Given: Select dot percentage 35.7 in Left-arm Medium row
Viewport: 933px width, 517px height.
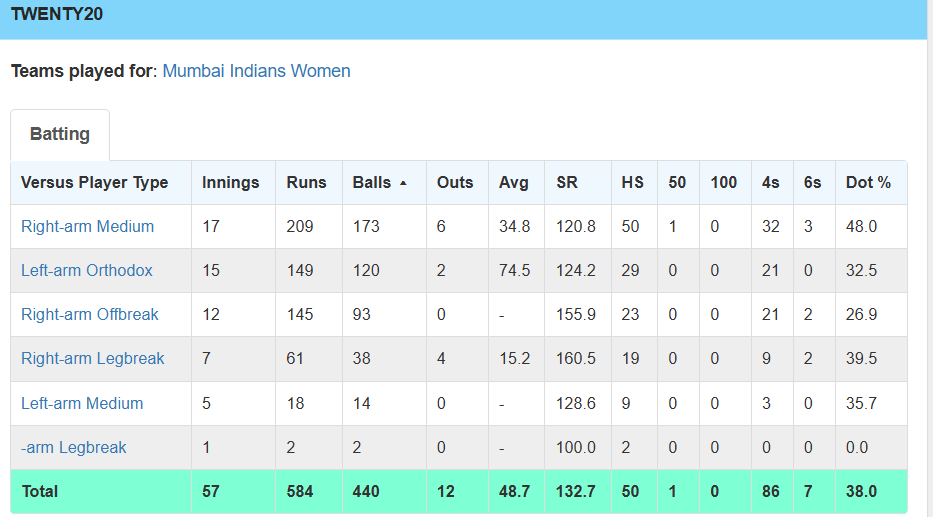Looking at the screenshot, I should pyautogui.click(x=862, y=403).
